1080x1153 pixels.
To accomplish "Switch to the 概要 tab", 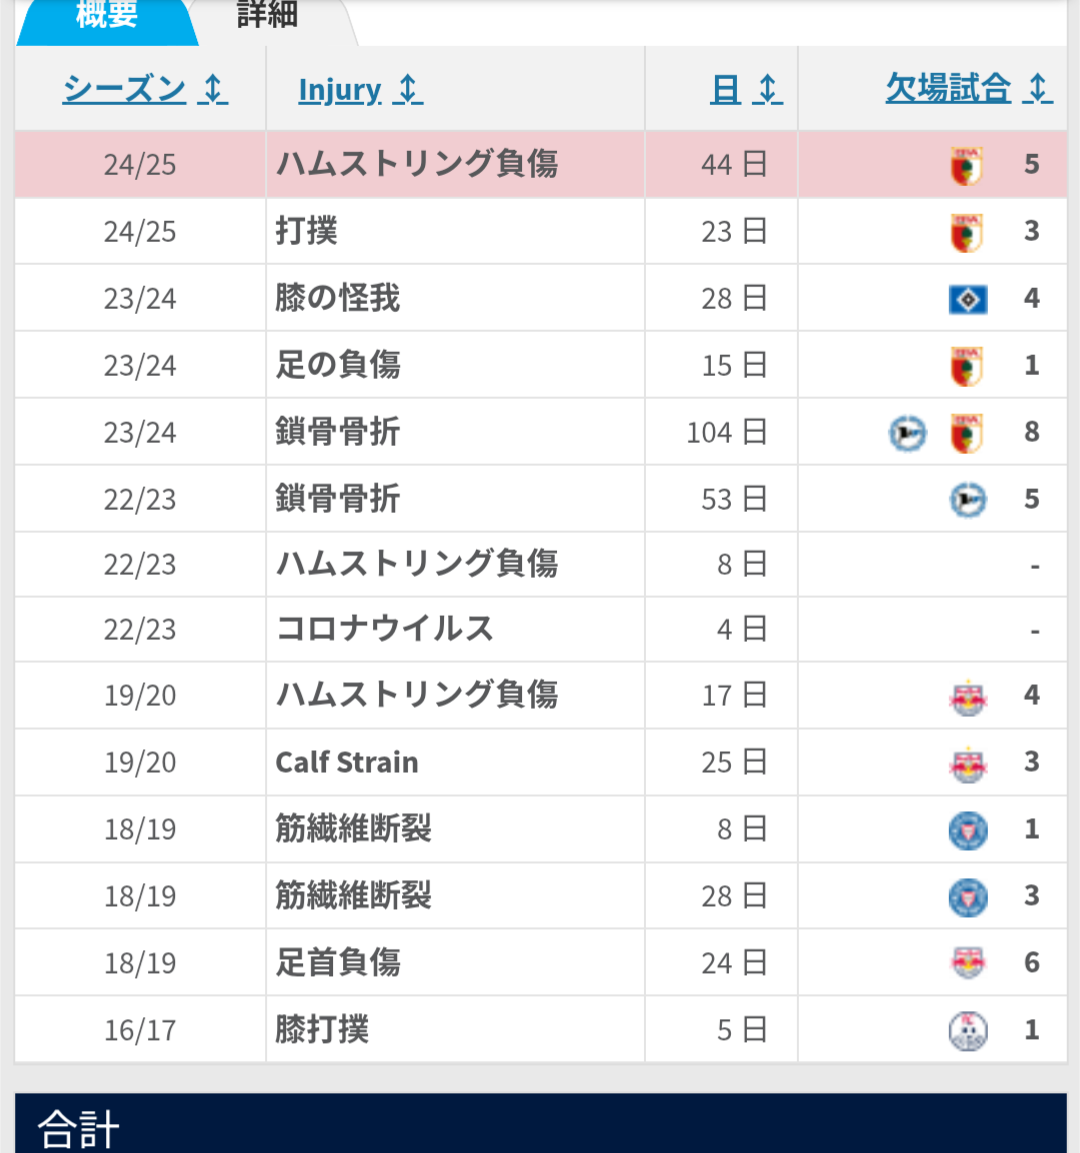I will click(x=106, y=16).
